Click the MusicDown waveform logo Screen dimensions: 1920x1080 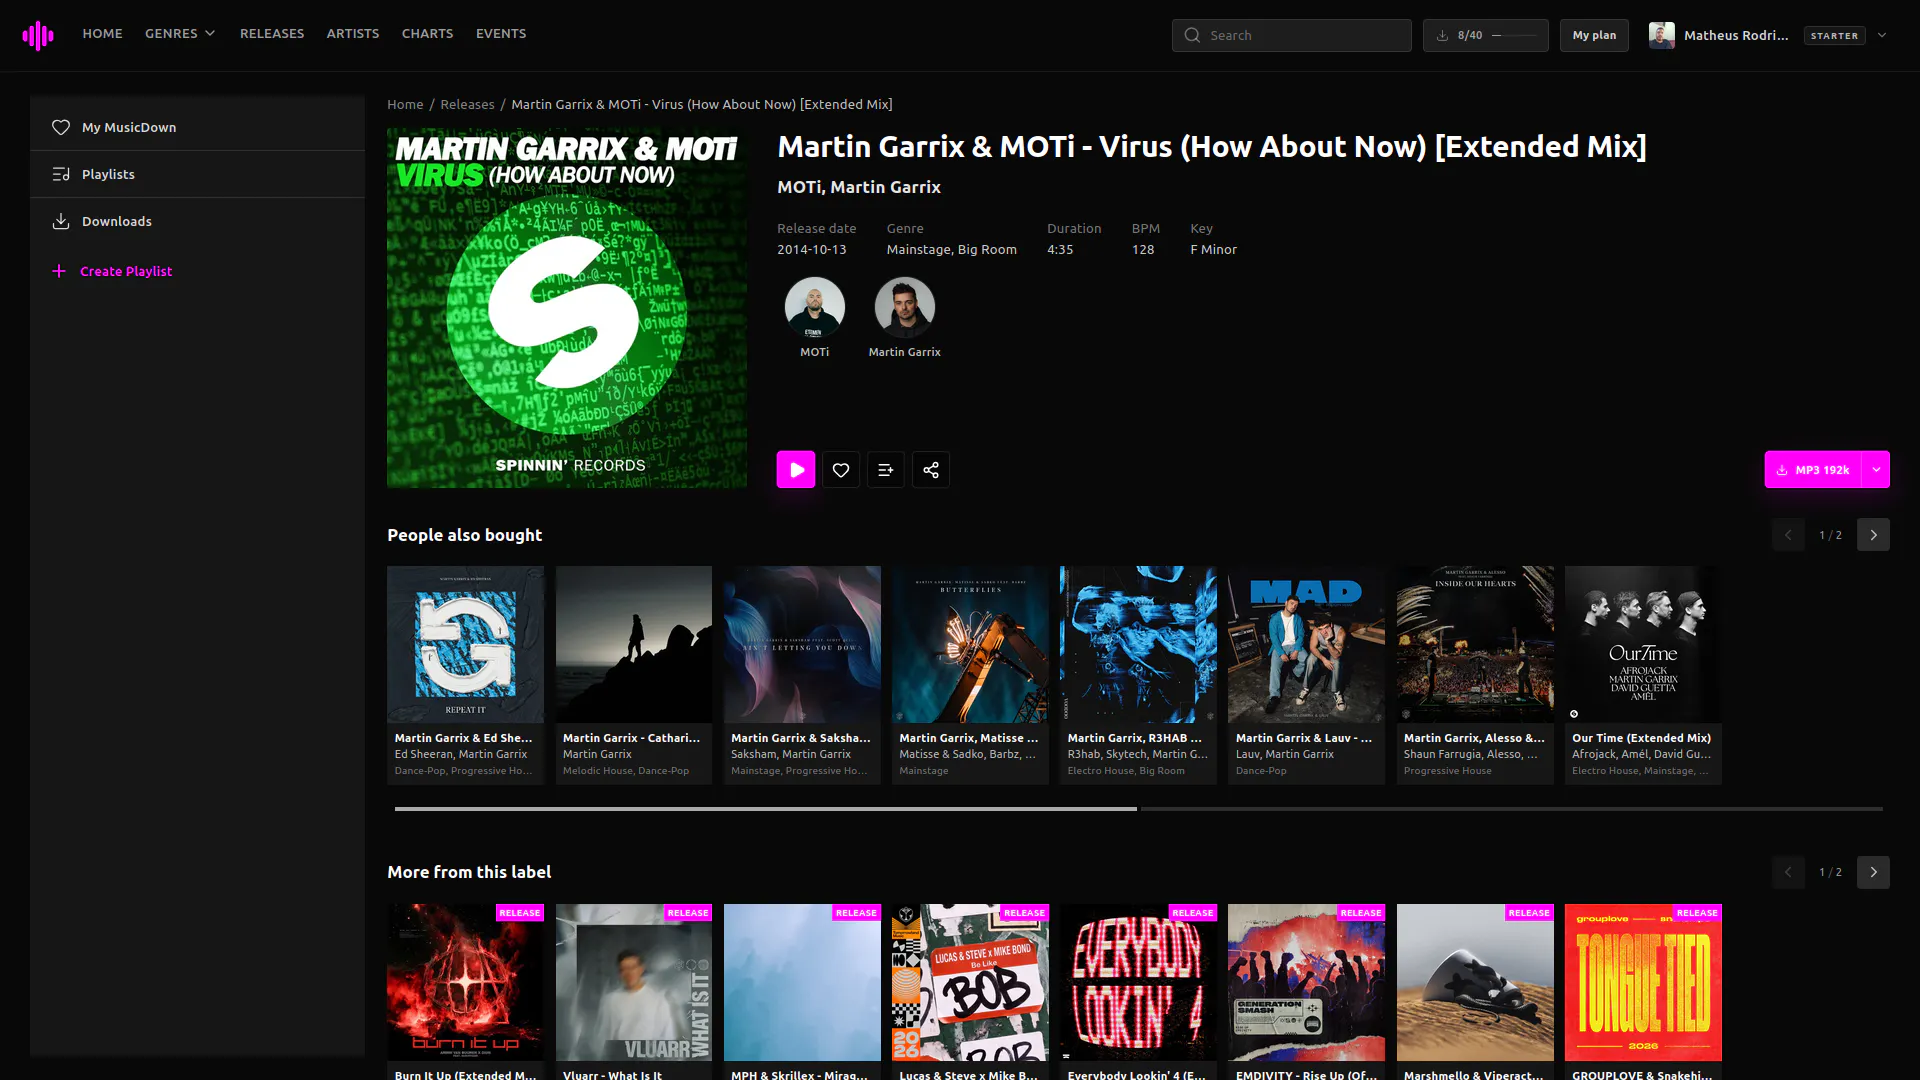[38, 36]
